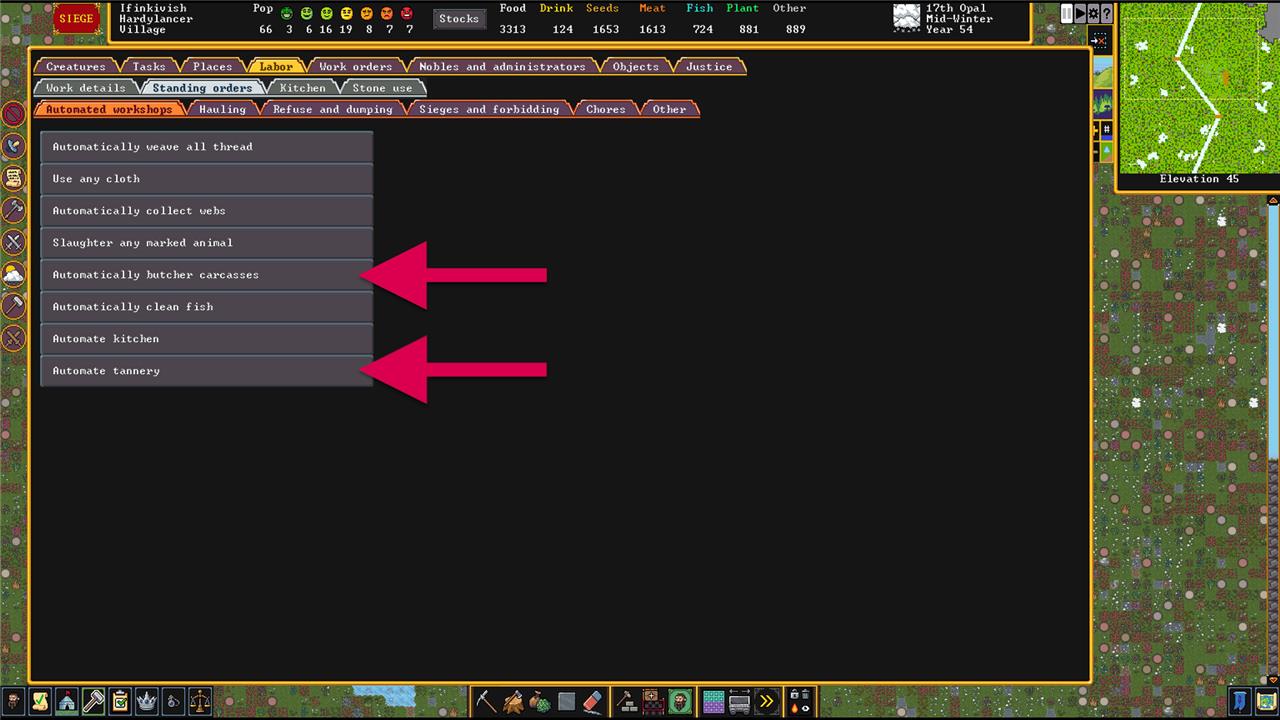Click the crossed swords alert icon
The height and width of the screenshot is (720, 1280).
pyautogui.click(x=13, y=242)
